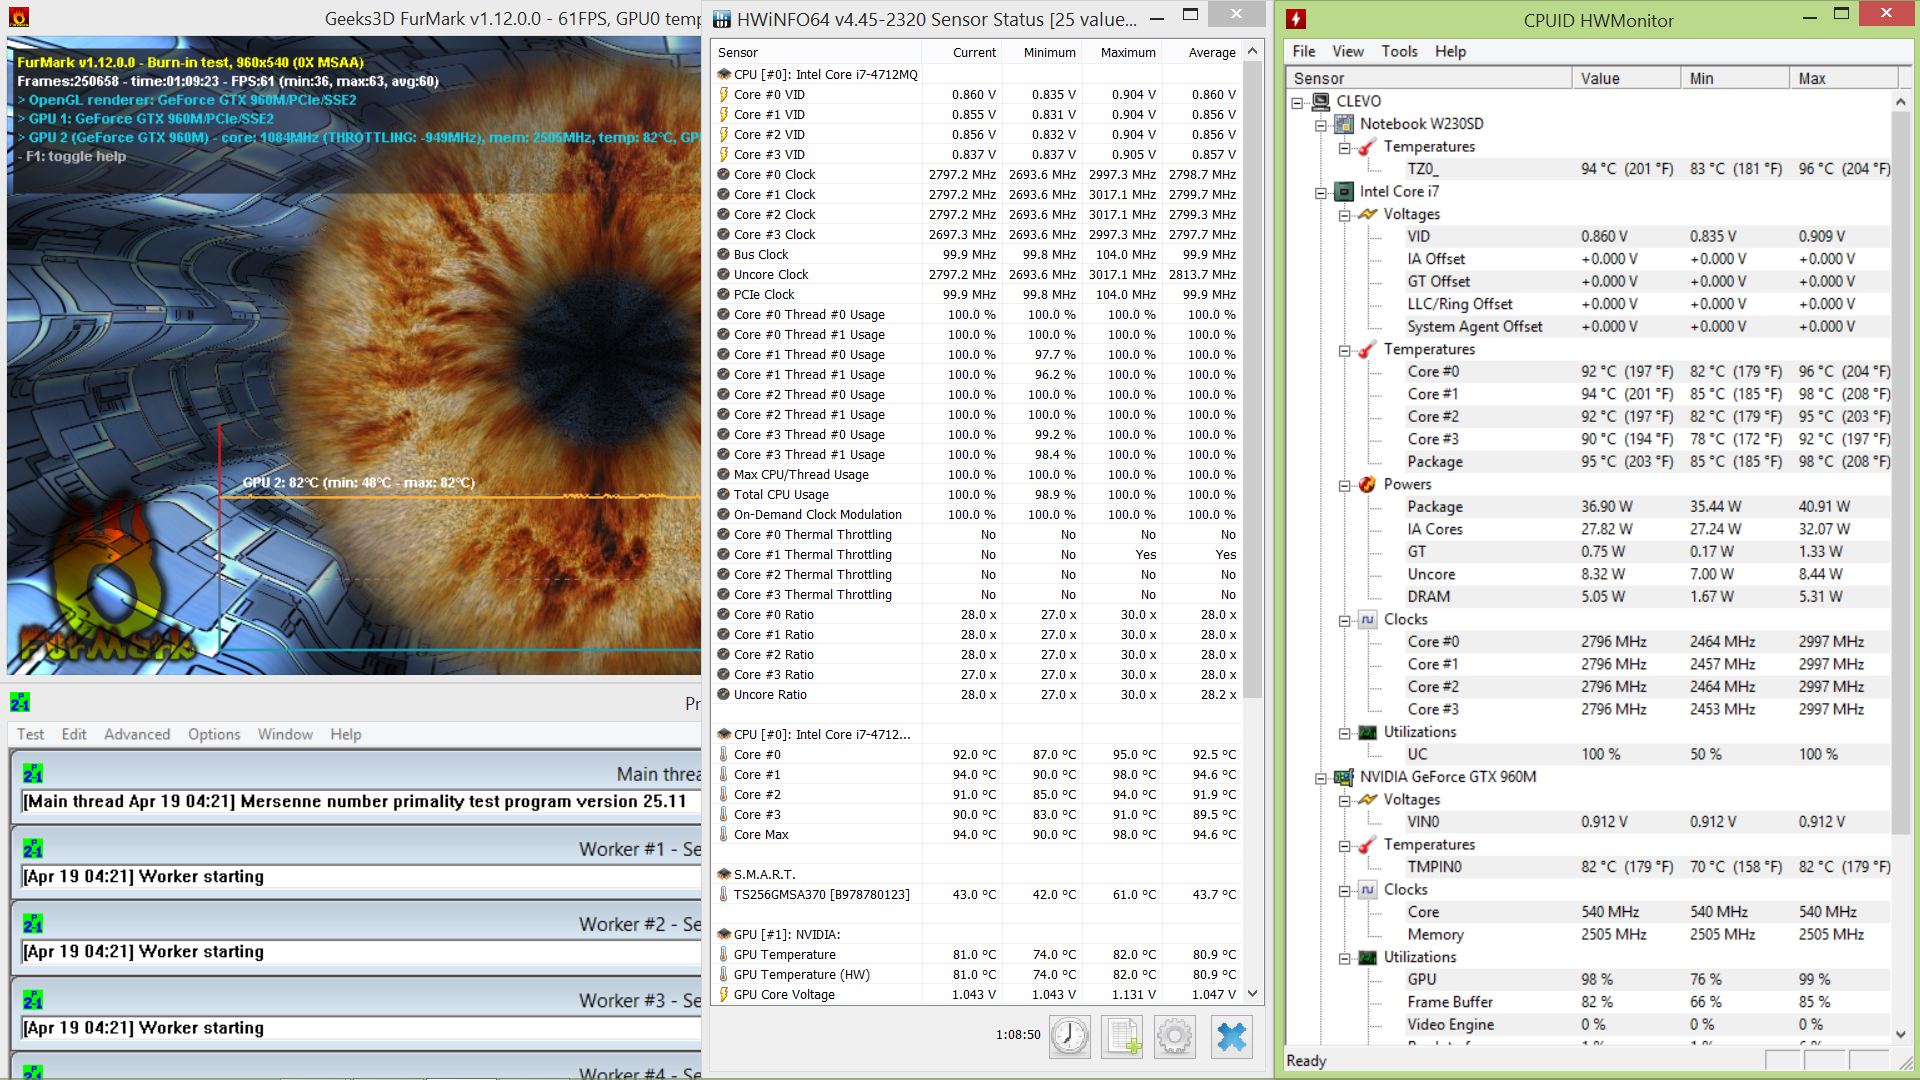Open the Edit menu in Prime95
The width and height of the screenshot is (1920, 1080).
pos(74,734)
